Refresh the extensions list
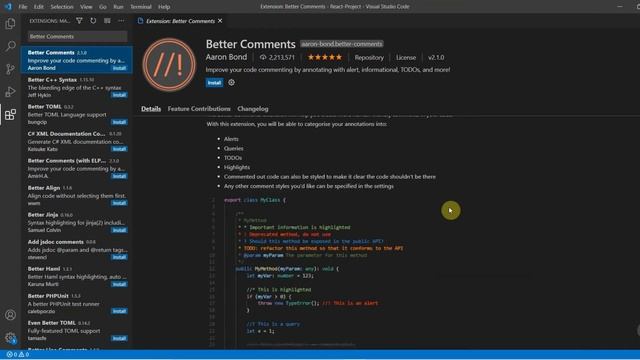 (93, 21)
